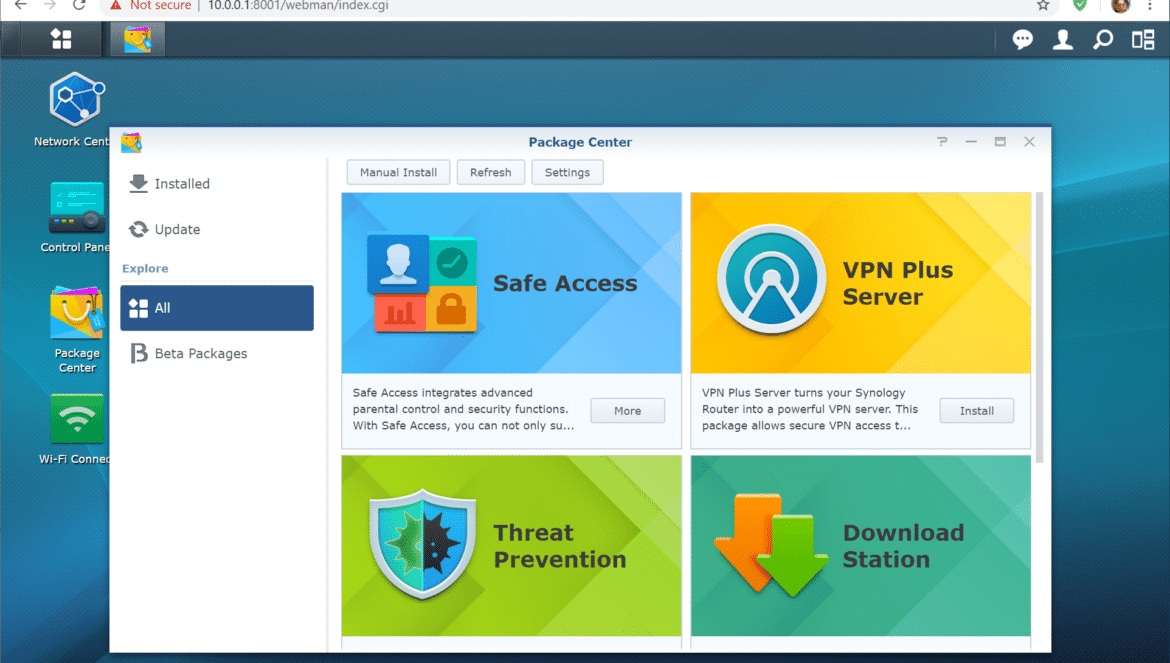Click the Explore section heading
Image resolution: width=1170 pixels, height=663 pixels.
pyautogui.click(x=146, y=268)
